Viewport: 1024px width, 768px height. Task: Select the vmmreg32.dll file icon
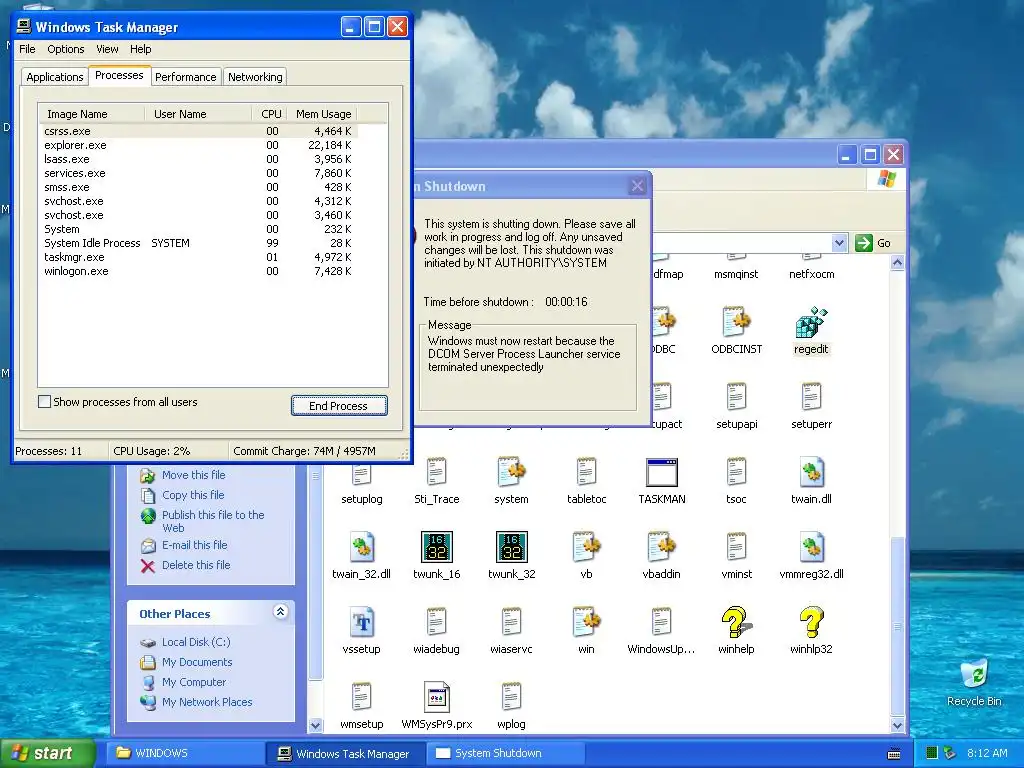click(811, 547)
